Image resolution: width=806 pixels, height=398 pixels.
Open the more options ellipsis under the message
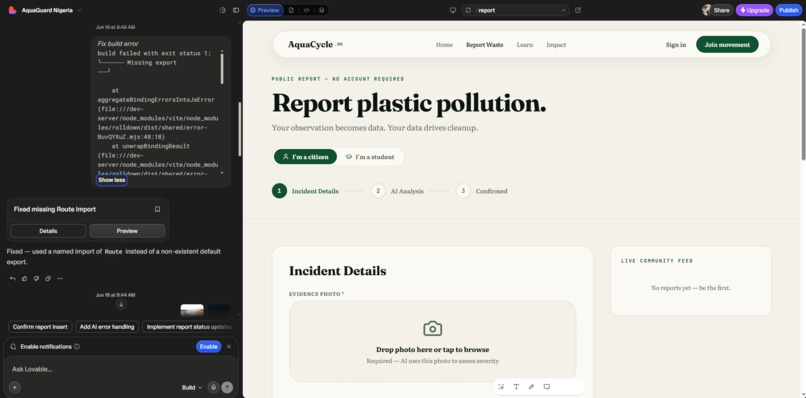(x=60, y=279)
